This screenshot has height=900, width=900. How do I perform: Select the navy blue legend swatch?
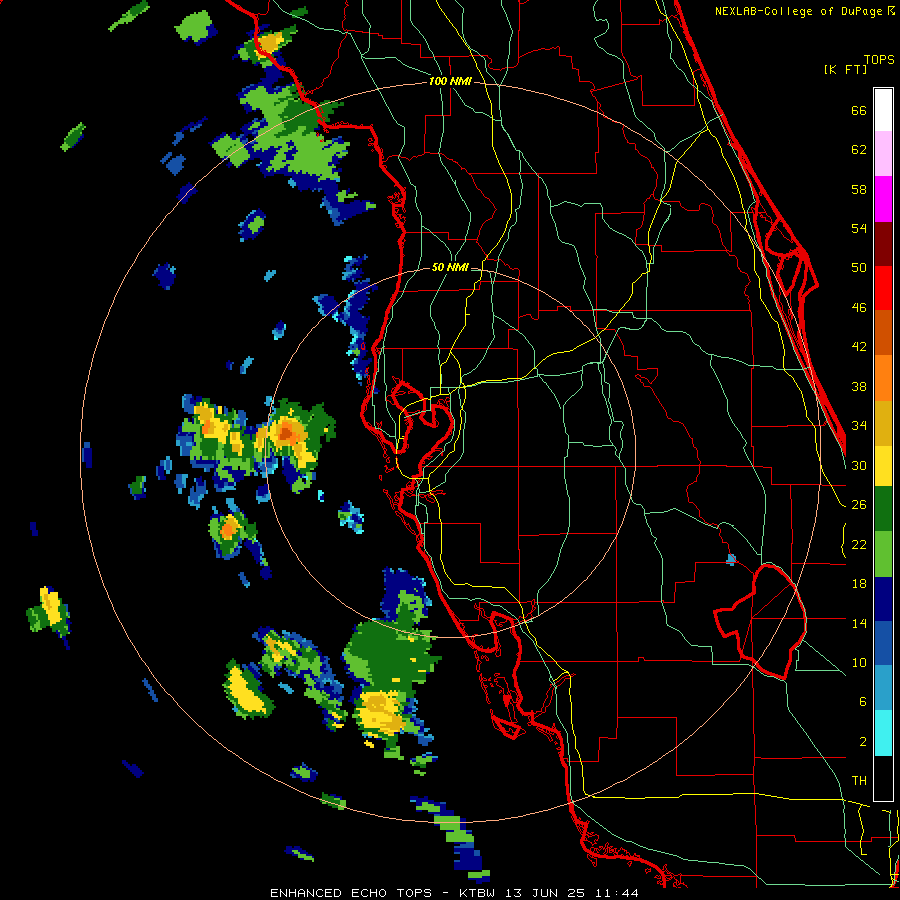(x=883, y=599)
